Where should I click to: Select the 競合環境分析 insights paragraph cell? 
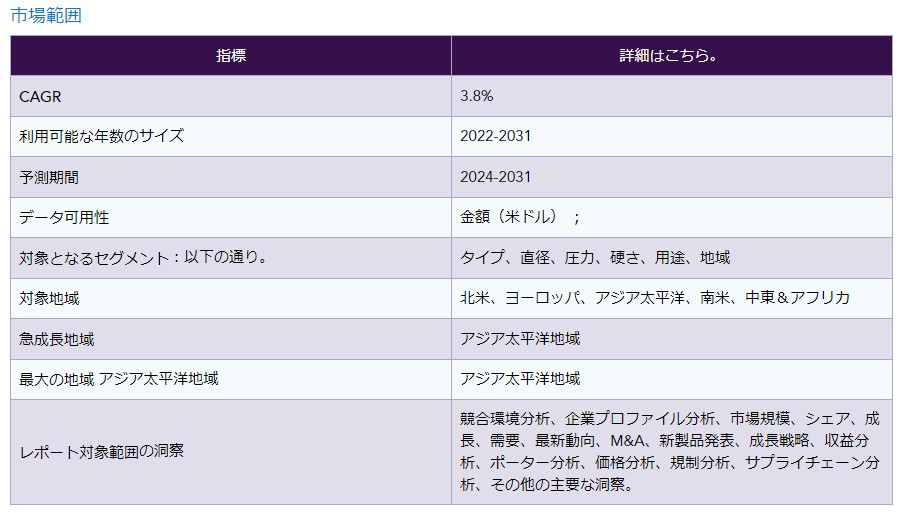(672, 452)
